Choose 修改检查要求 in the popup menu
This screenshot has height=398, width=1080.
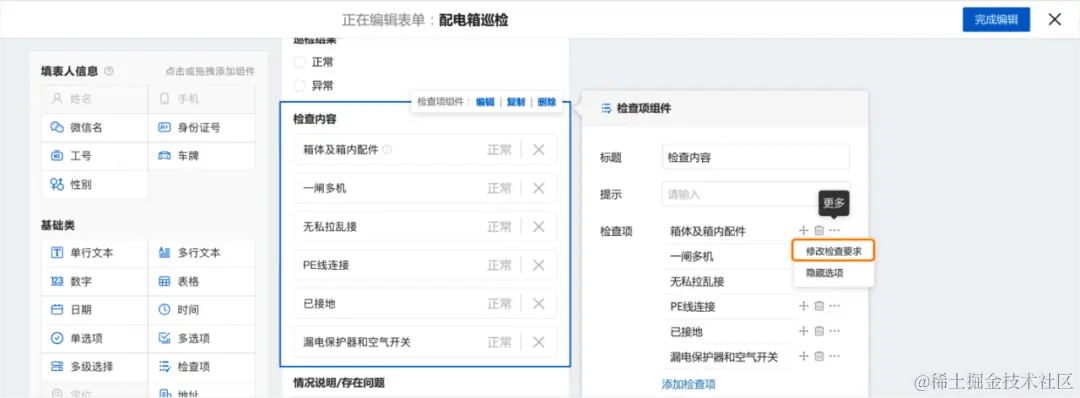pyautogui.click(x=833, y=251)
